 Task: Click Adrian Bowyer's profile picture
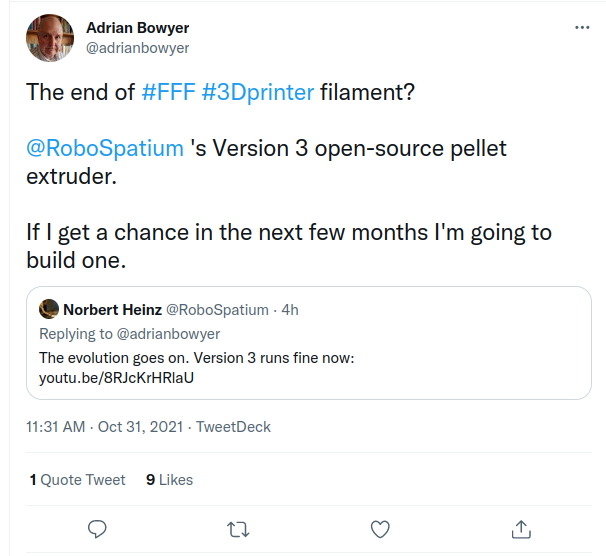50,38
